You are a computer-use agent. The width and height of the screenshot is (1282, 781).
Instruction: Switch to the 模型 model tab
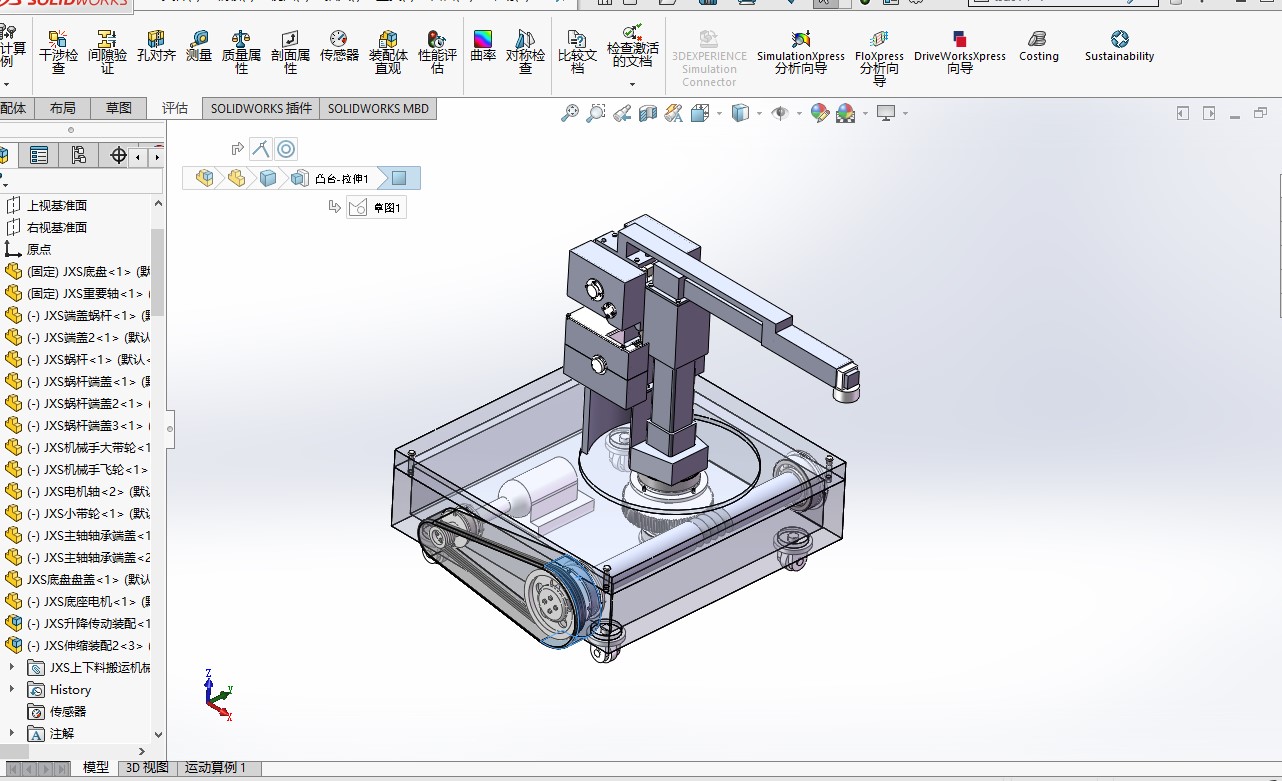tap(96, 768)
